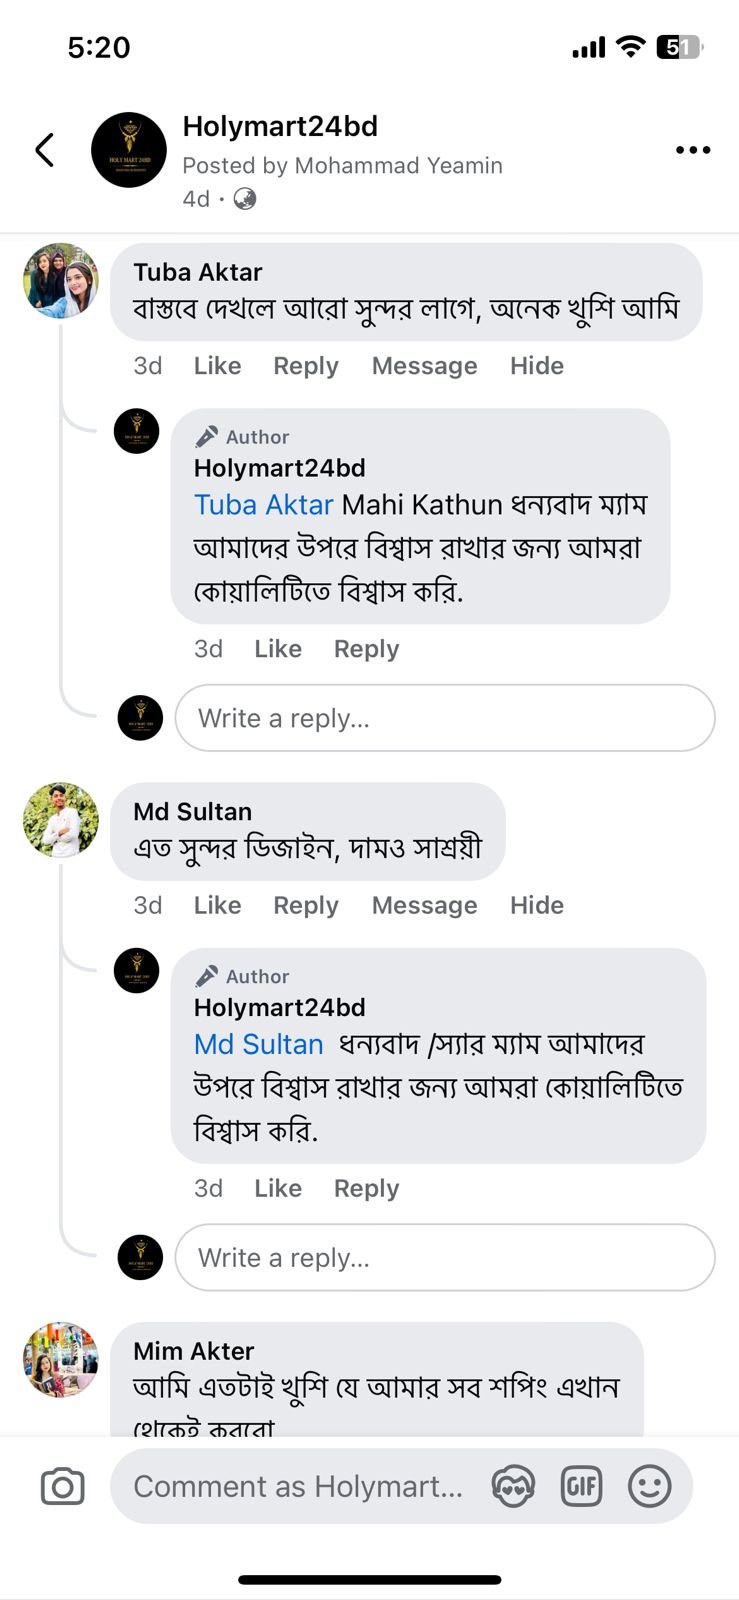The height and width of the screenshot is (1600, 739).
Task: Tap the Comment as Holymart input field
Action: coord(300,1486)
